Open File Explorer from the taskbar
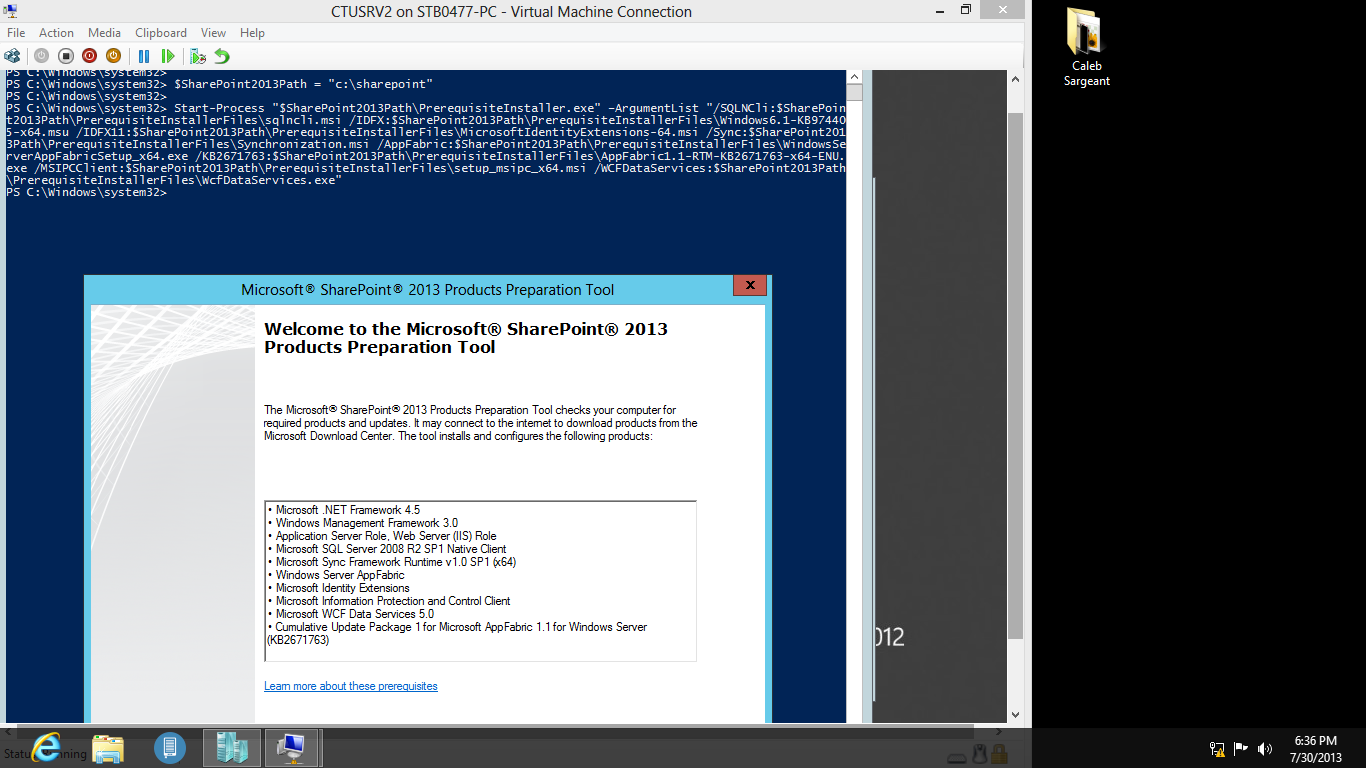The height and width of the screenshot is (768, 1366). click(108, 748)
